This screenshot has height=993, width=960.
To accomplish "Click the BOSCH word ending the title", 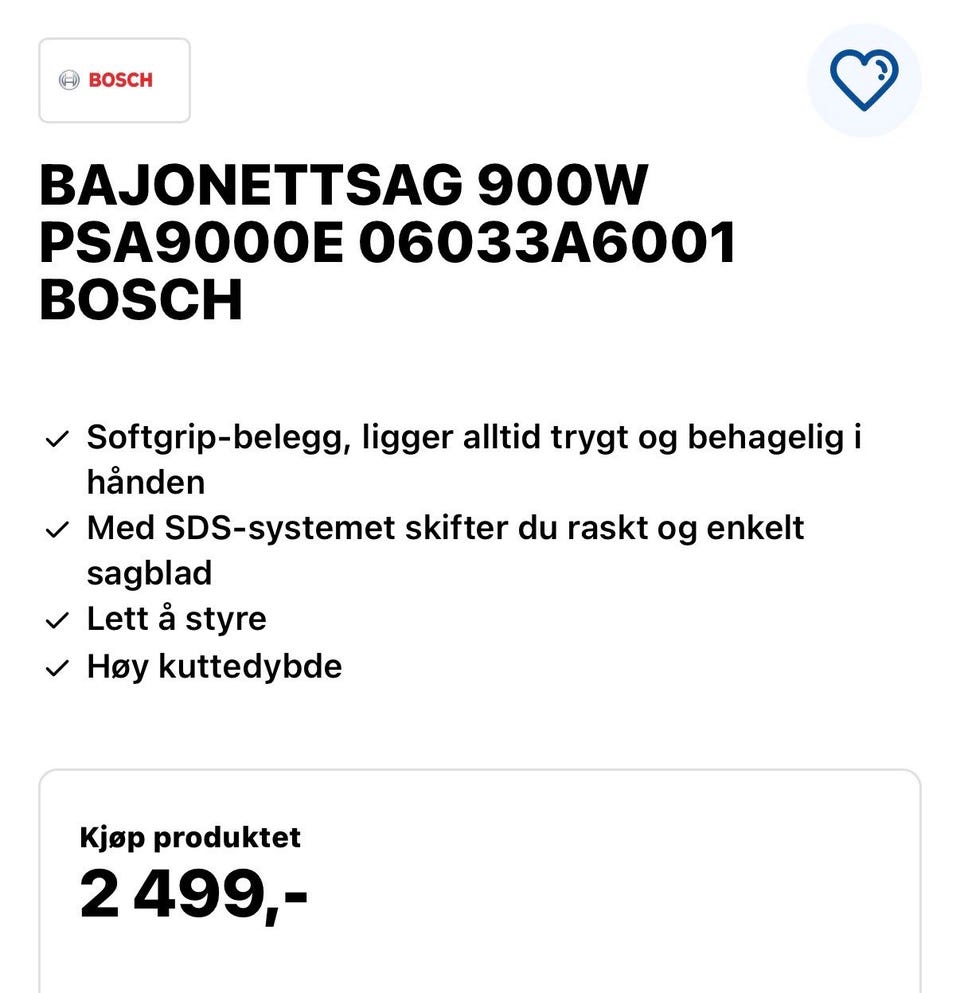I will coord(141,300).
